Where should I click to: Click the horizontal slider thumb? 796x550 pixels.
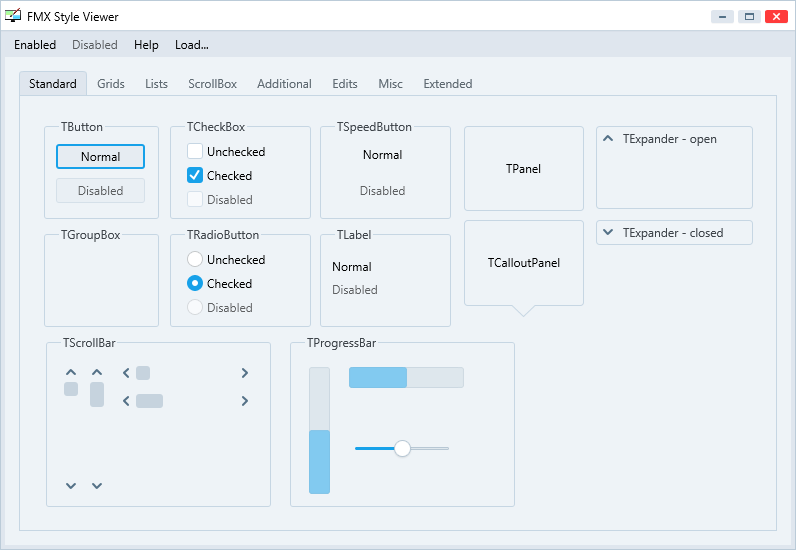(402, 448)
